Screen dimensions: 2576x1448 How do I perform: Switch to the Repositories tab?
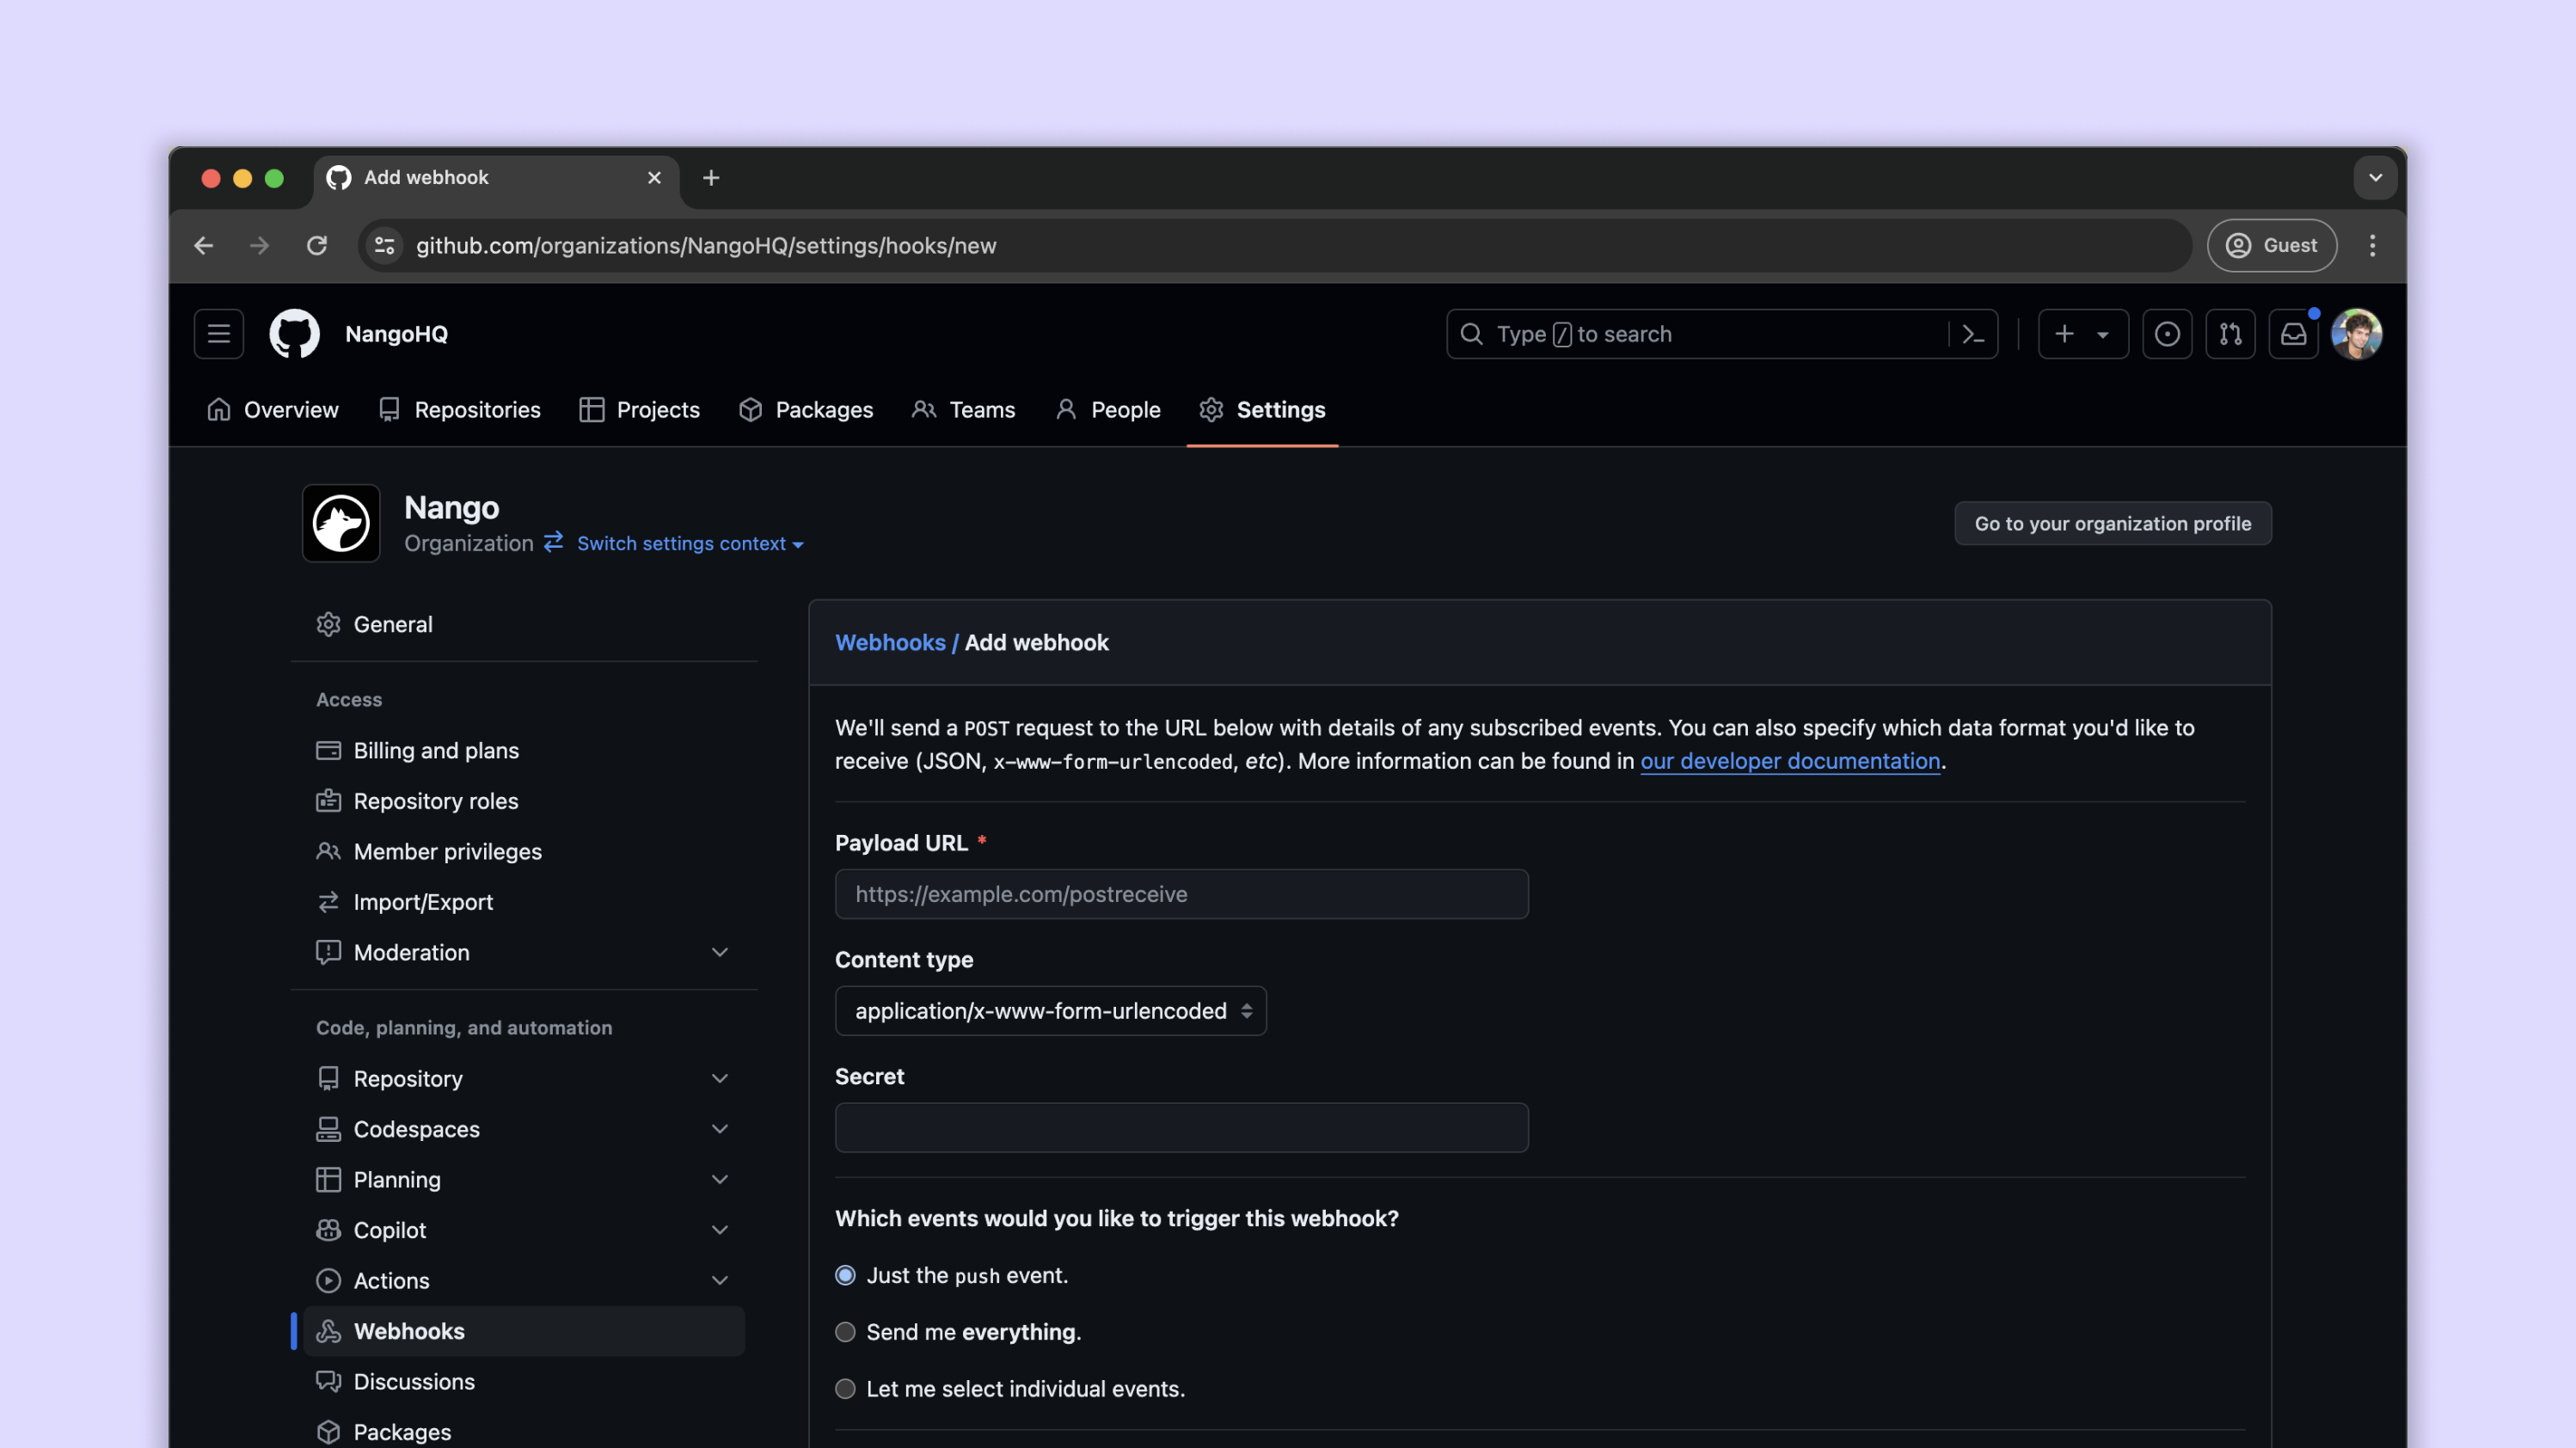pyautogui.click(x=459, y=410)
